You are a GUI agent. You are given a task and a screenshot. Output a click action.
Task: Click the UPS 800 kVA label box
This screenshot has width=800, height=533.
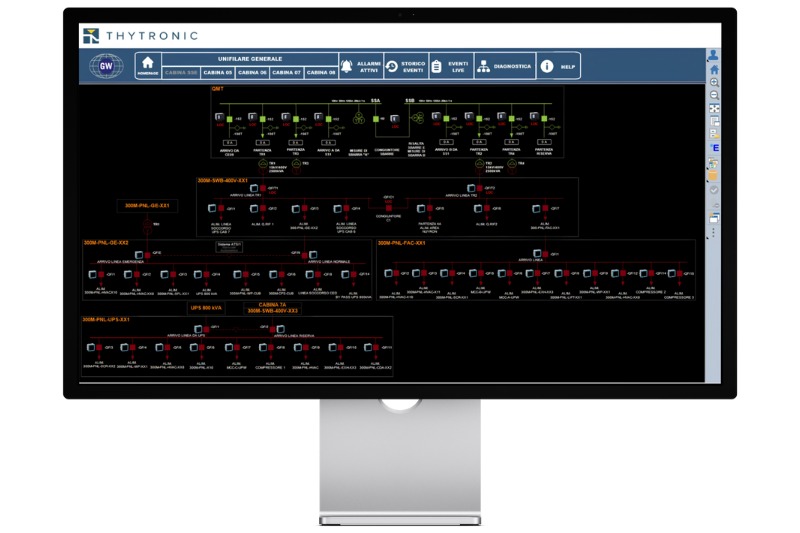tap(206, 308)
